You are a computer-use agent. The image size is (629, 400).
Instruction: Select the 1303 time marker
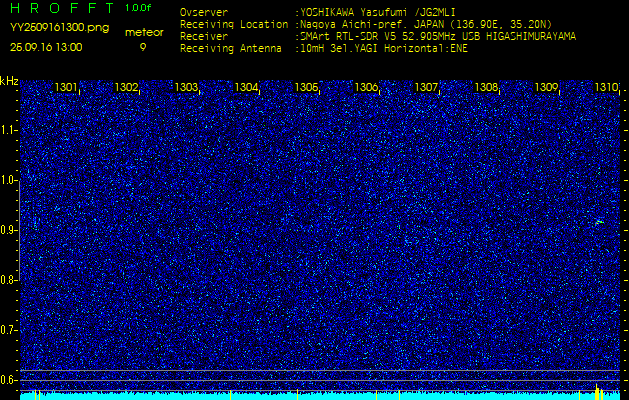[x=187, y=88]
